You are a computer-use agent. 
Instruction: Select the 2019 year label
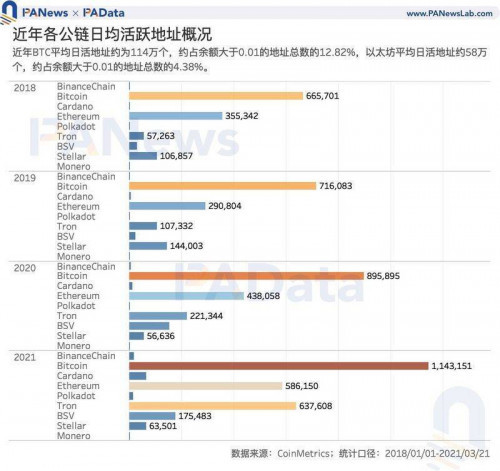click(x=25, y=178)
